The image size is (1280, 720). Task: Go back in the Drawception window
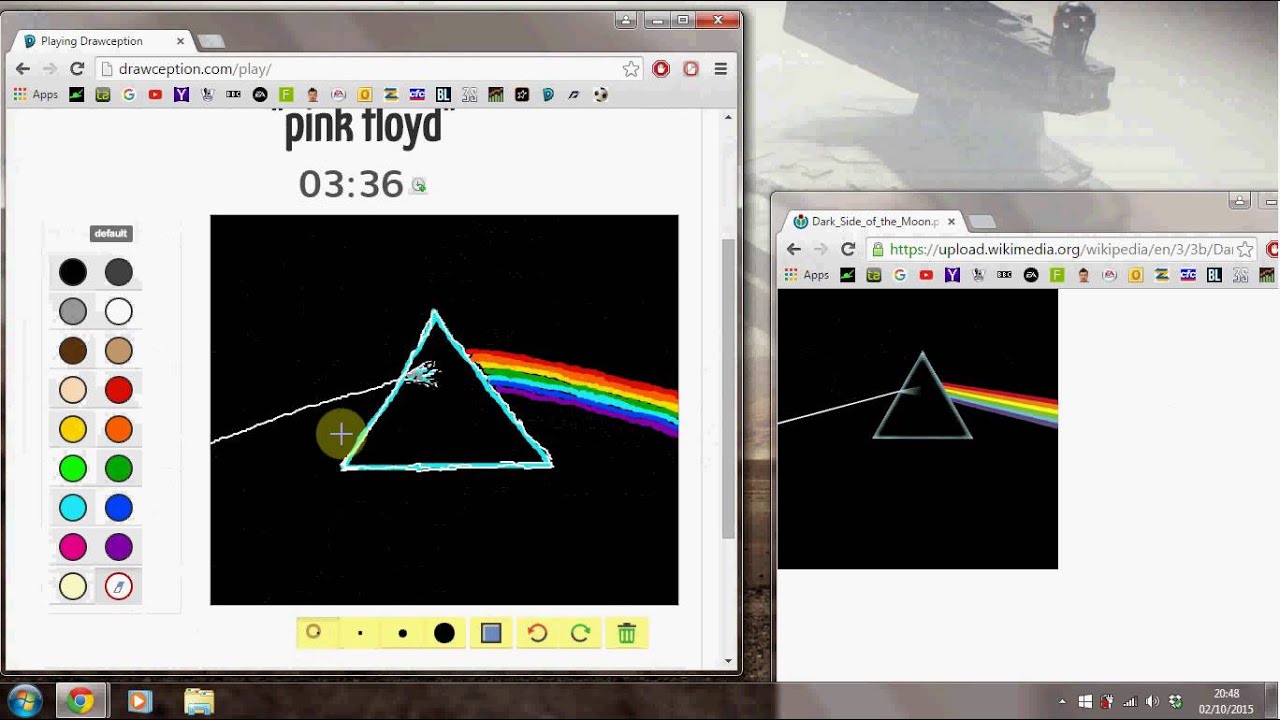pyautogui.click(x=23, y=69)
